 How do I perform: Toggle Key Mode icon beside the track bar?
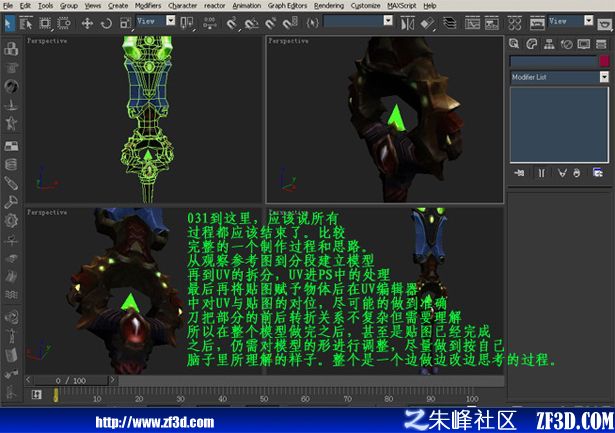click(x=36, y=395)
